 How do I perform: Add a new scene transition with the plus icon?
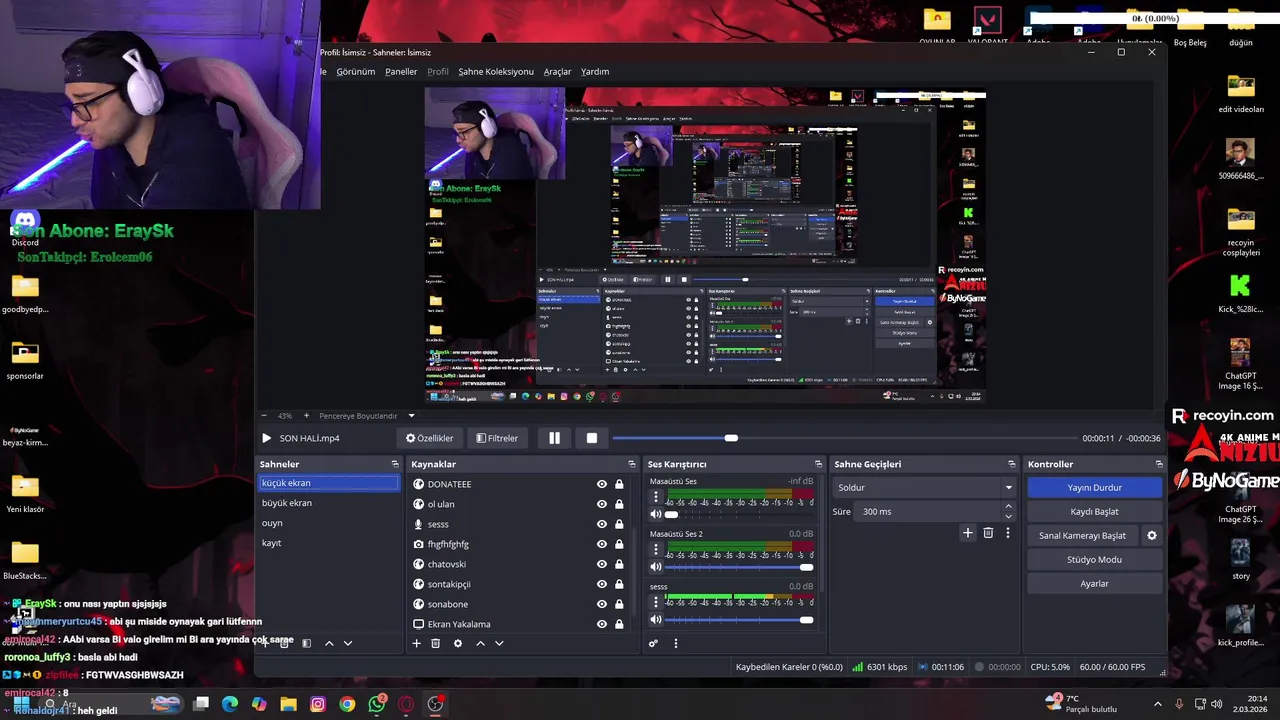(x=967, y=533)
